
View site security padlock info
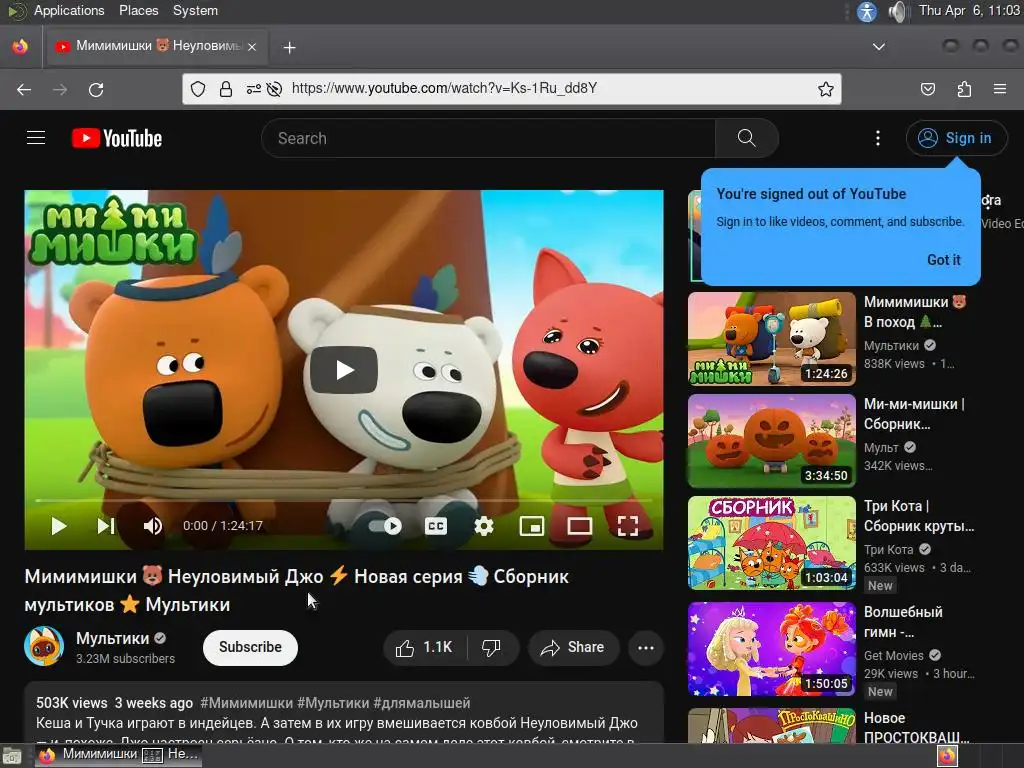[226, 89]
